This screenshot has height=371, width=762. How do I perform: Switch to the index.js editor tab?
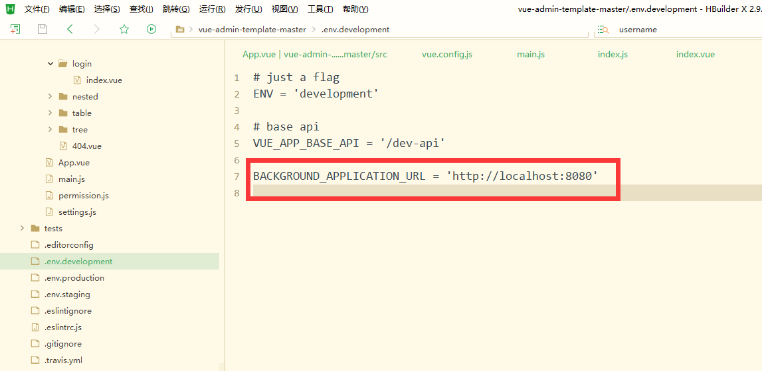point(612,54)
